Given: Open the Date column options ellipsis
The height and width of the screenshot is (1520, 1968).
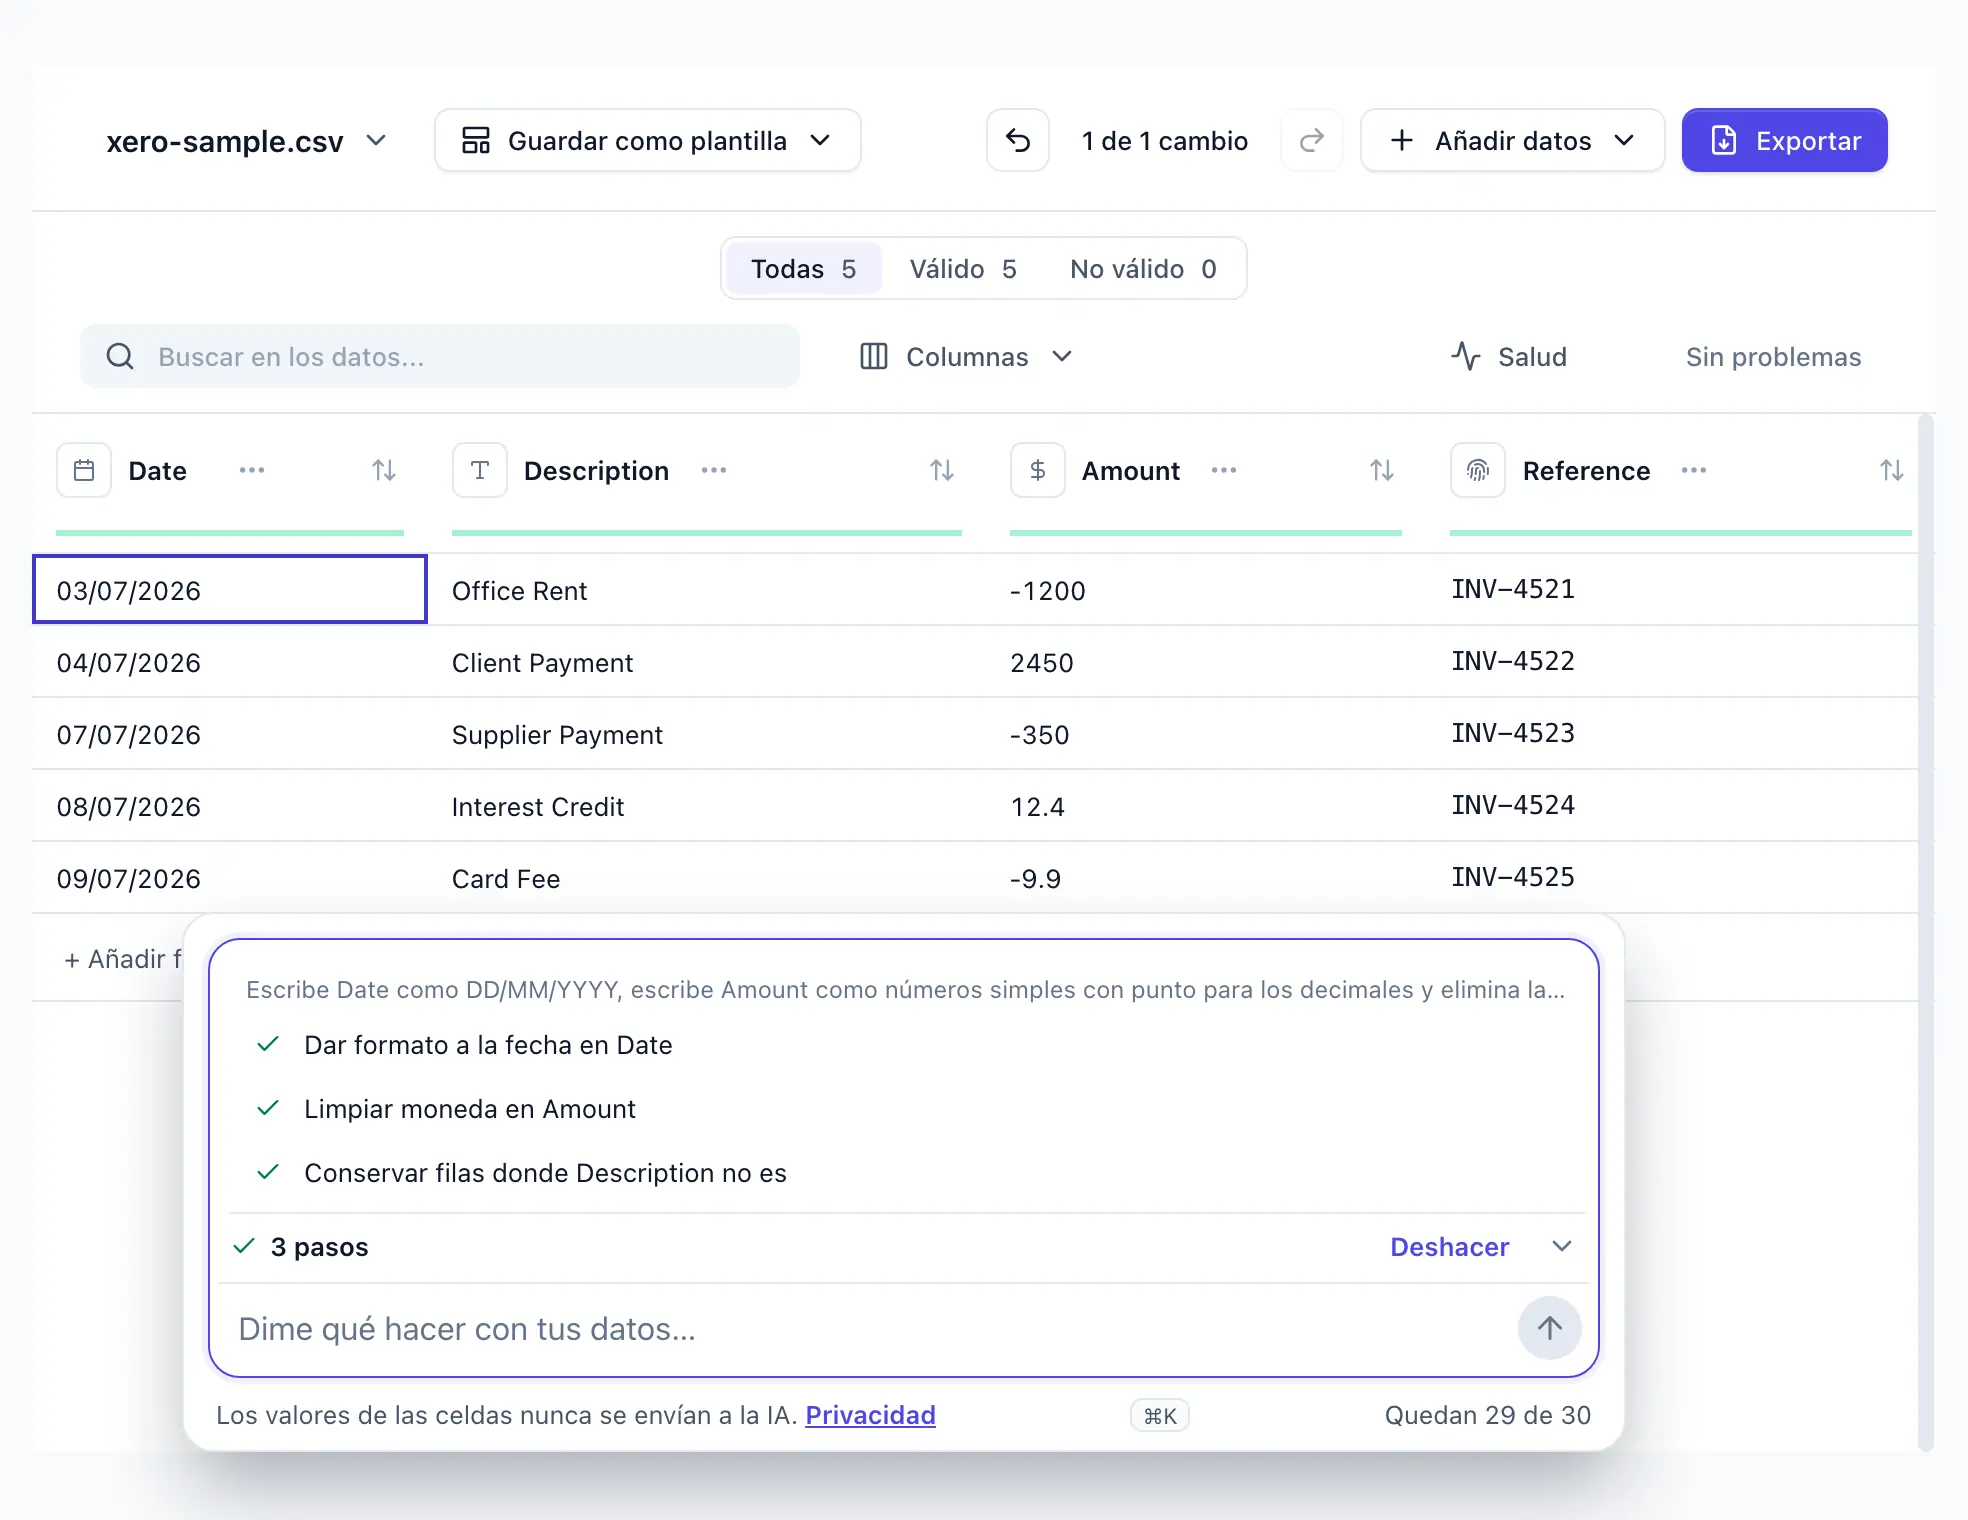Looking at the screenshot, I should [252, 470].
